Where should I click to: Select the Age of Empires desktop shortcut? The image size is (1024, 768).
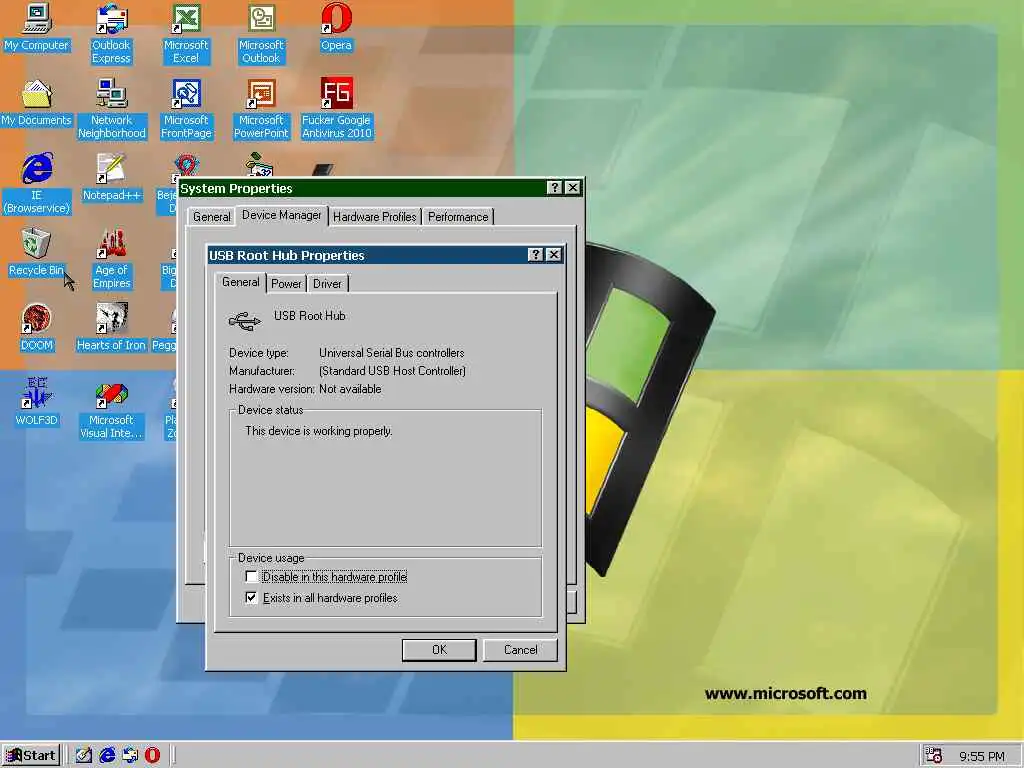[112, 259]
